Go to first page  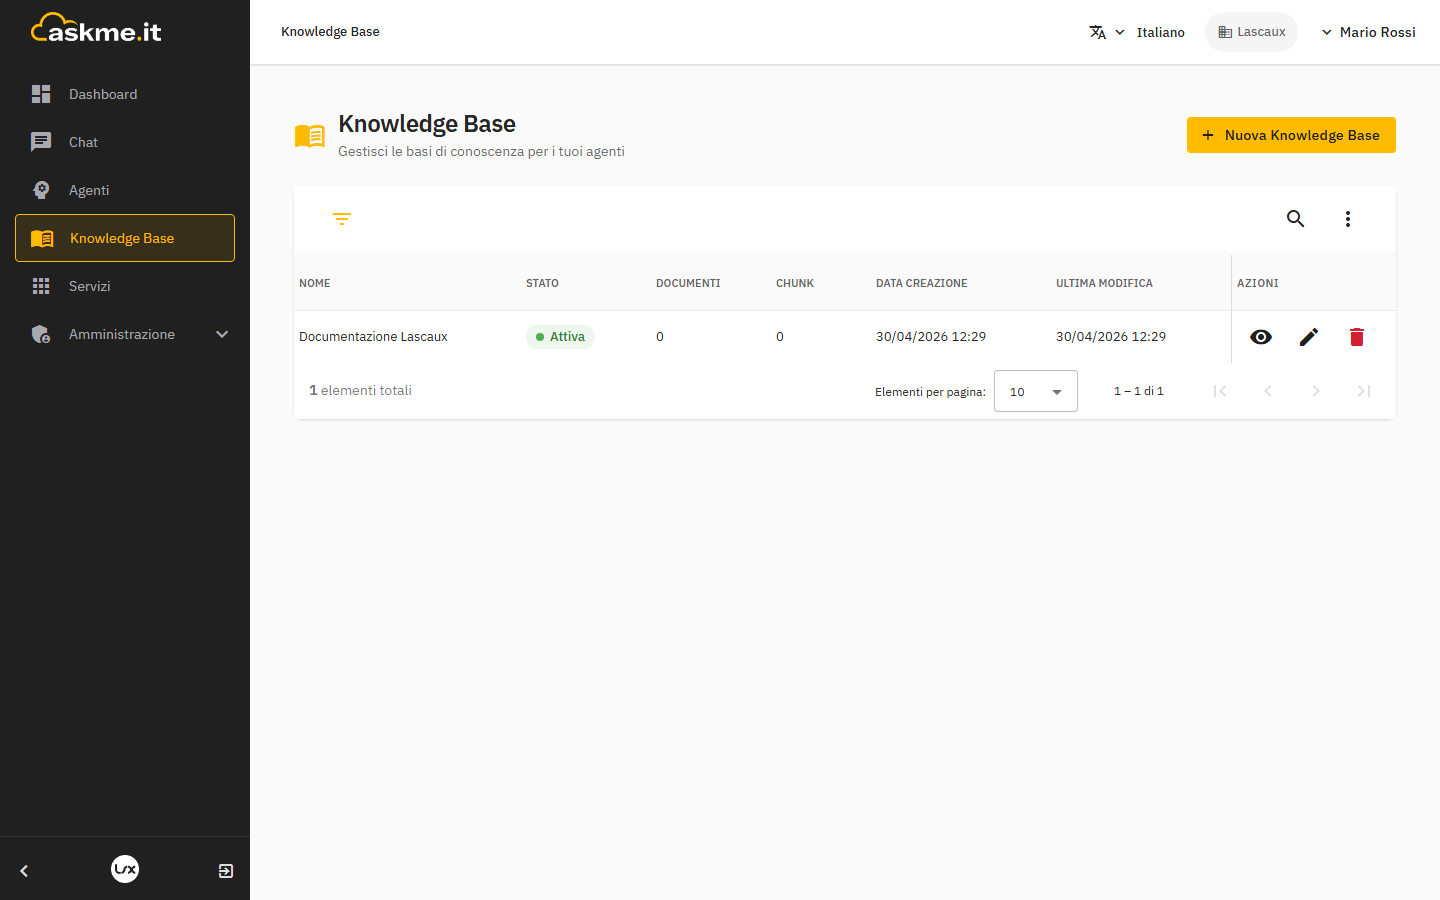tap(1220, 391)
